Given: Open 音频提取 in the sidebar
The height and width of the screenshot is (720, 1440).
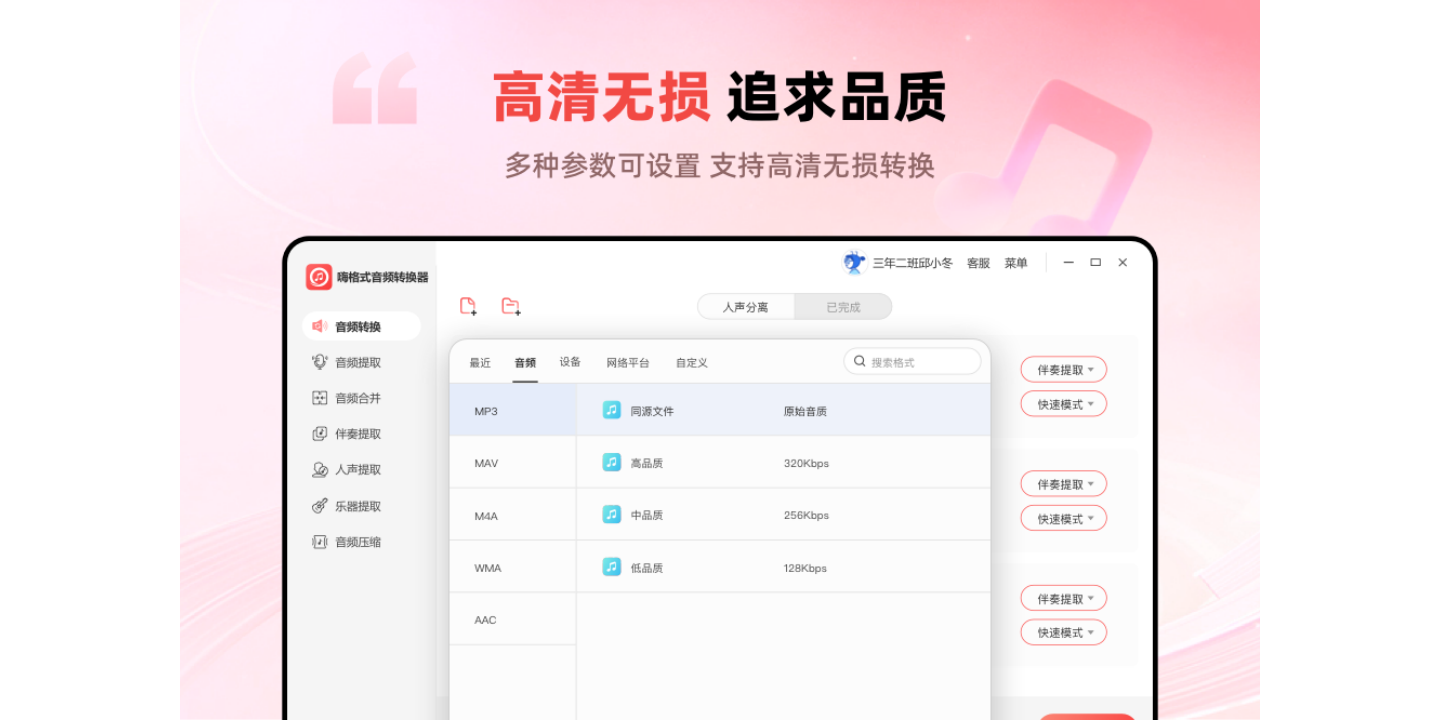Looking at the screenshot, I should coord(357,363).
